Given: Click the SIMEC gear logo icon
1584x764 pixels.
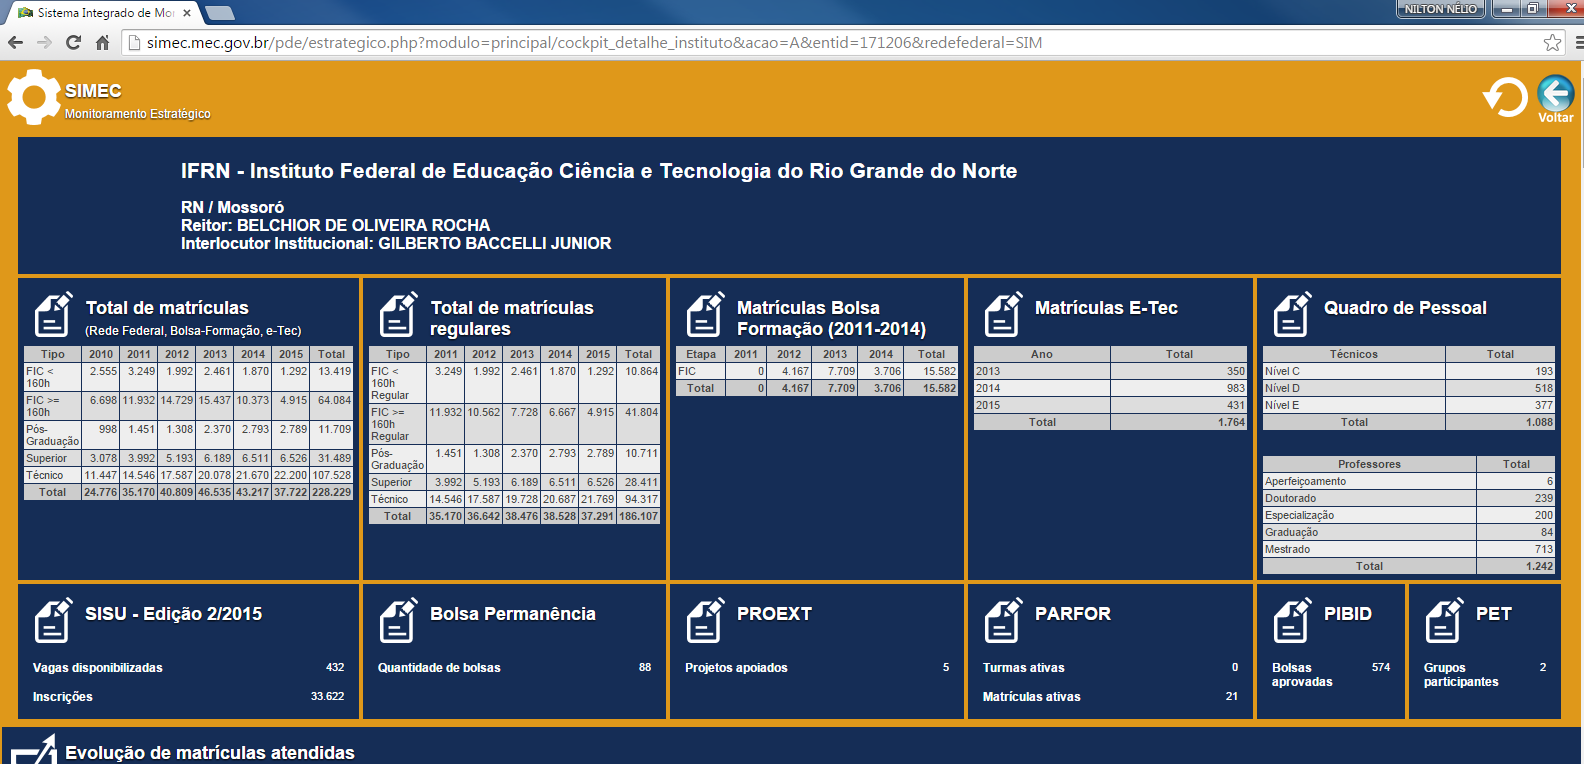Looking at the screenshot, I should tap(33, 97).
